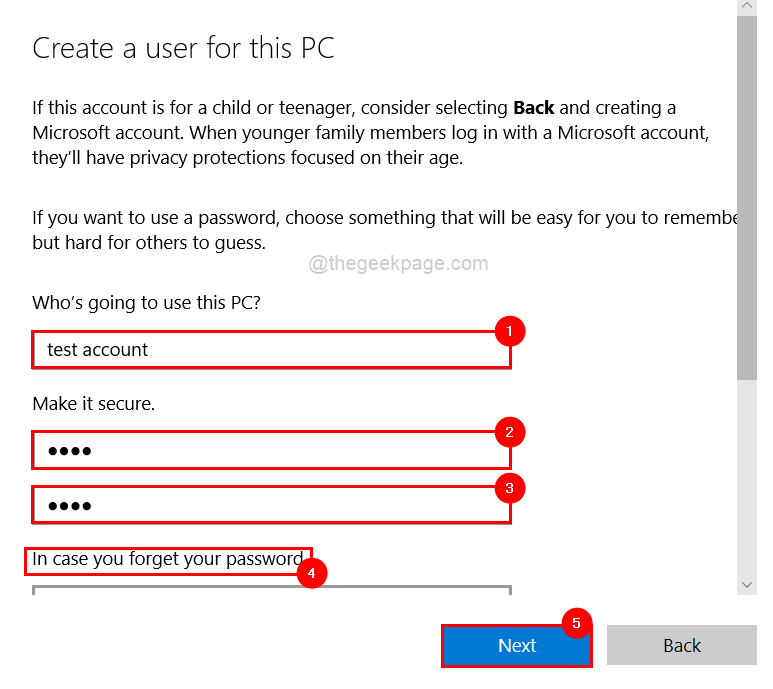Click the gray Back button
The image size is (773, 689).
point(682,646)
